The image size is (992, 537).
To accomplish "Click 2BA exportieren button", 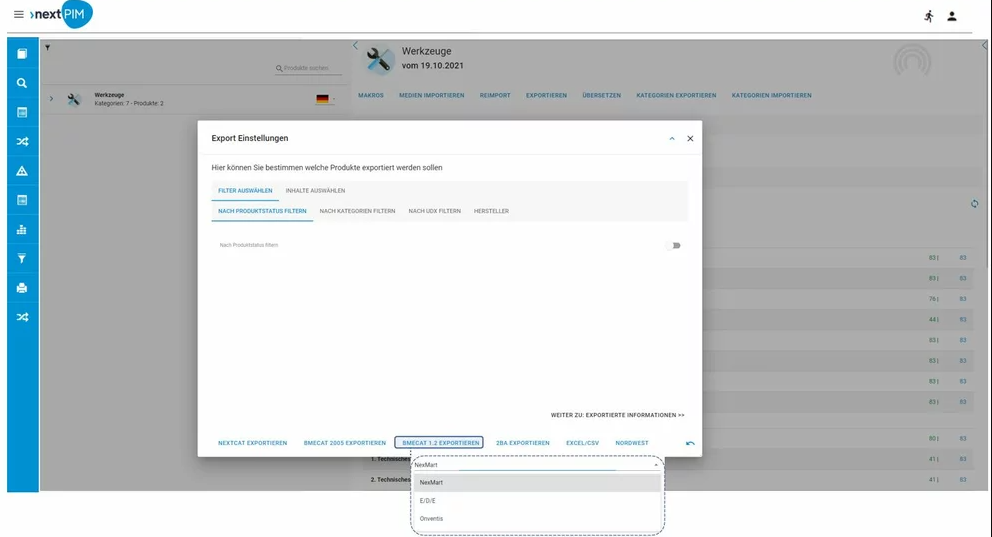I will [523, 443].
